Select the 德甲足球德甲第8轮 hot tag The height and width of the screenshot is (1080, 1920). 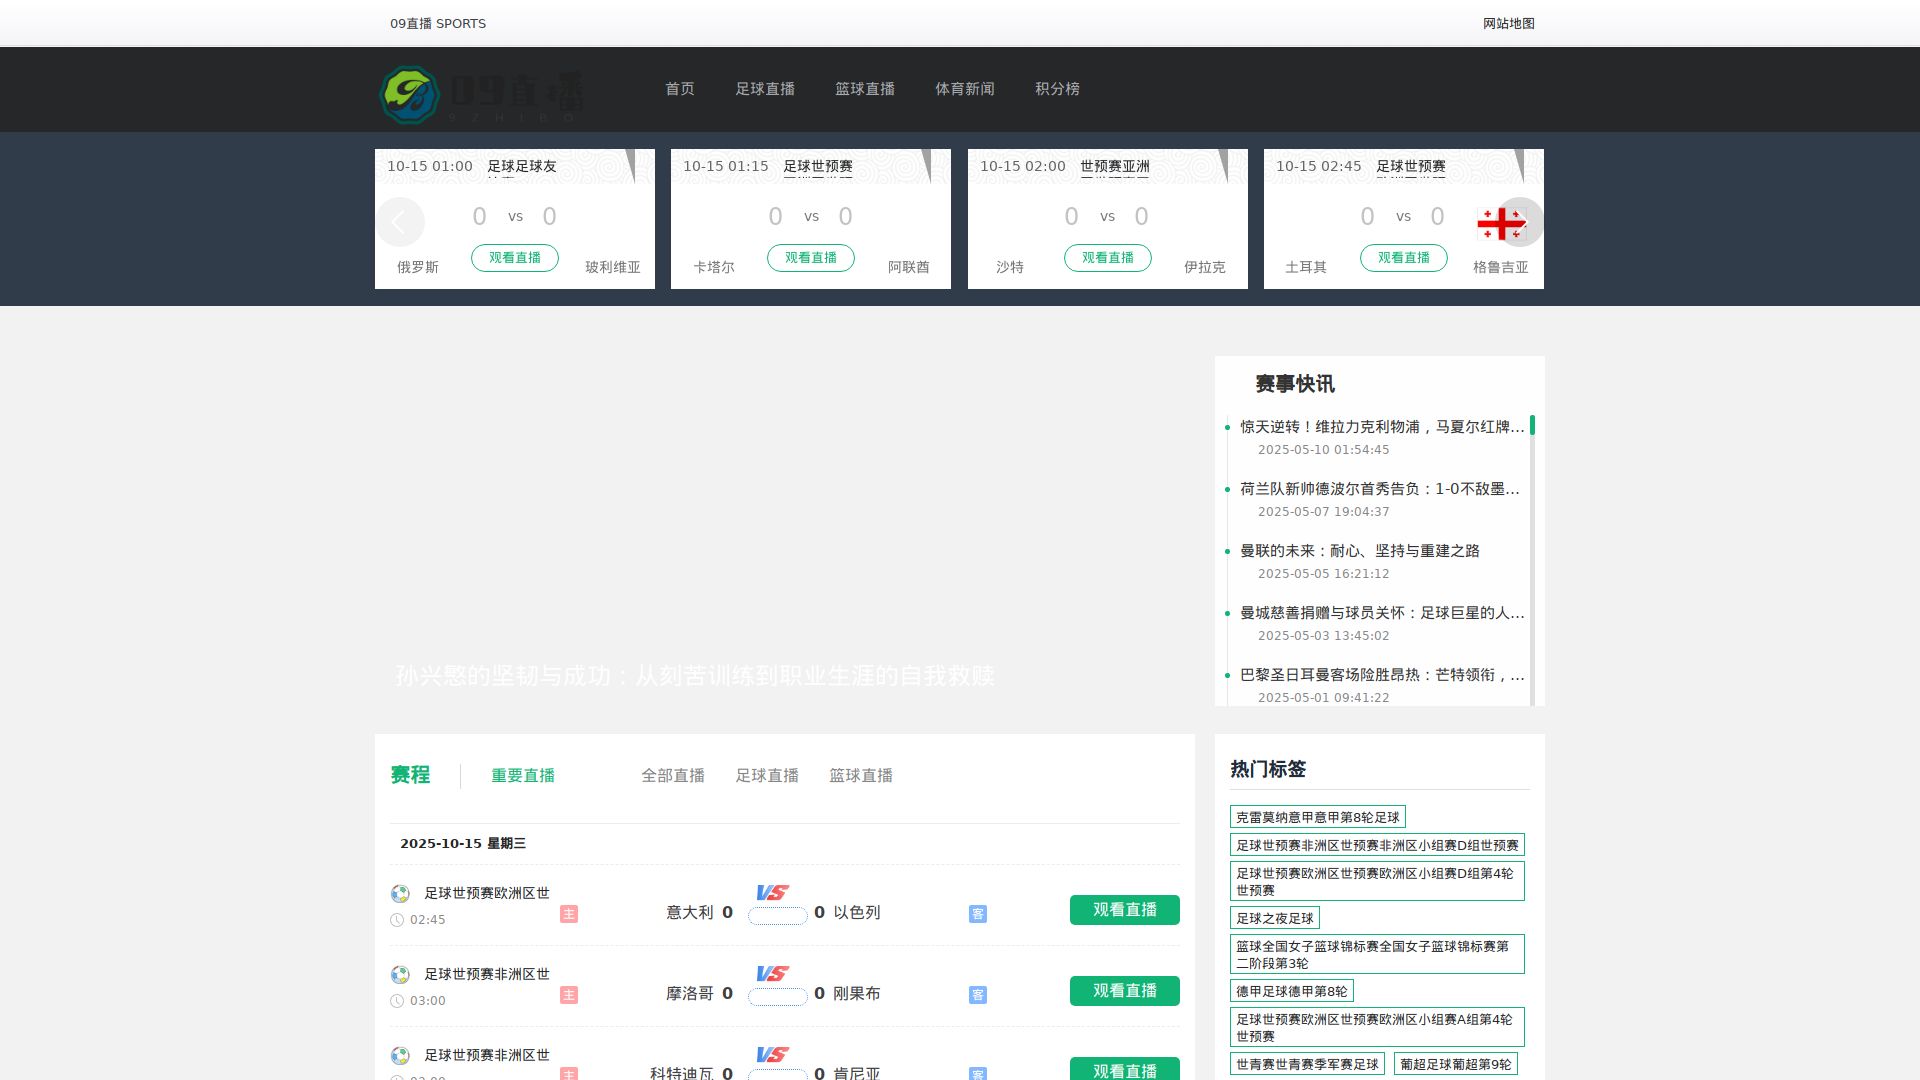pyautogui.click(x=1292, y=991)
